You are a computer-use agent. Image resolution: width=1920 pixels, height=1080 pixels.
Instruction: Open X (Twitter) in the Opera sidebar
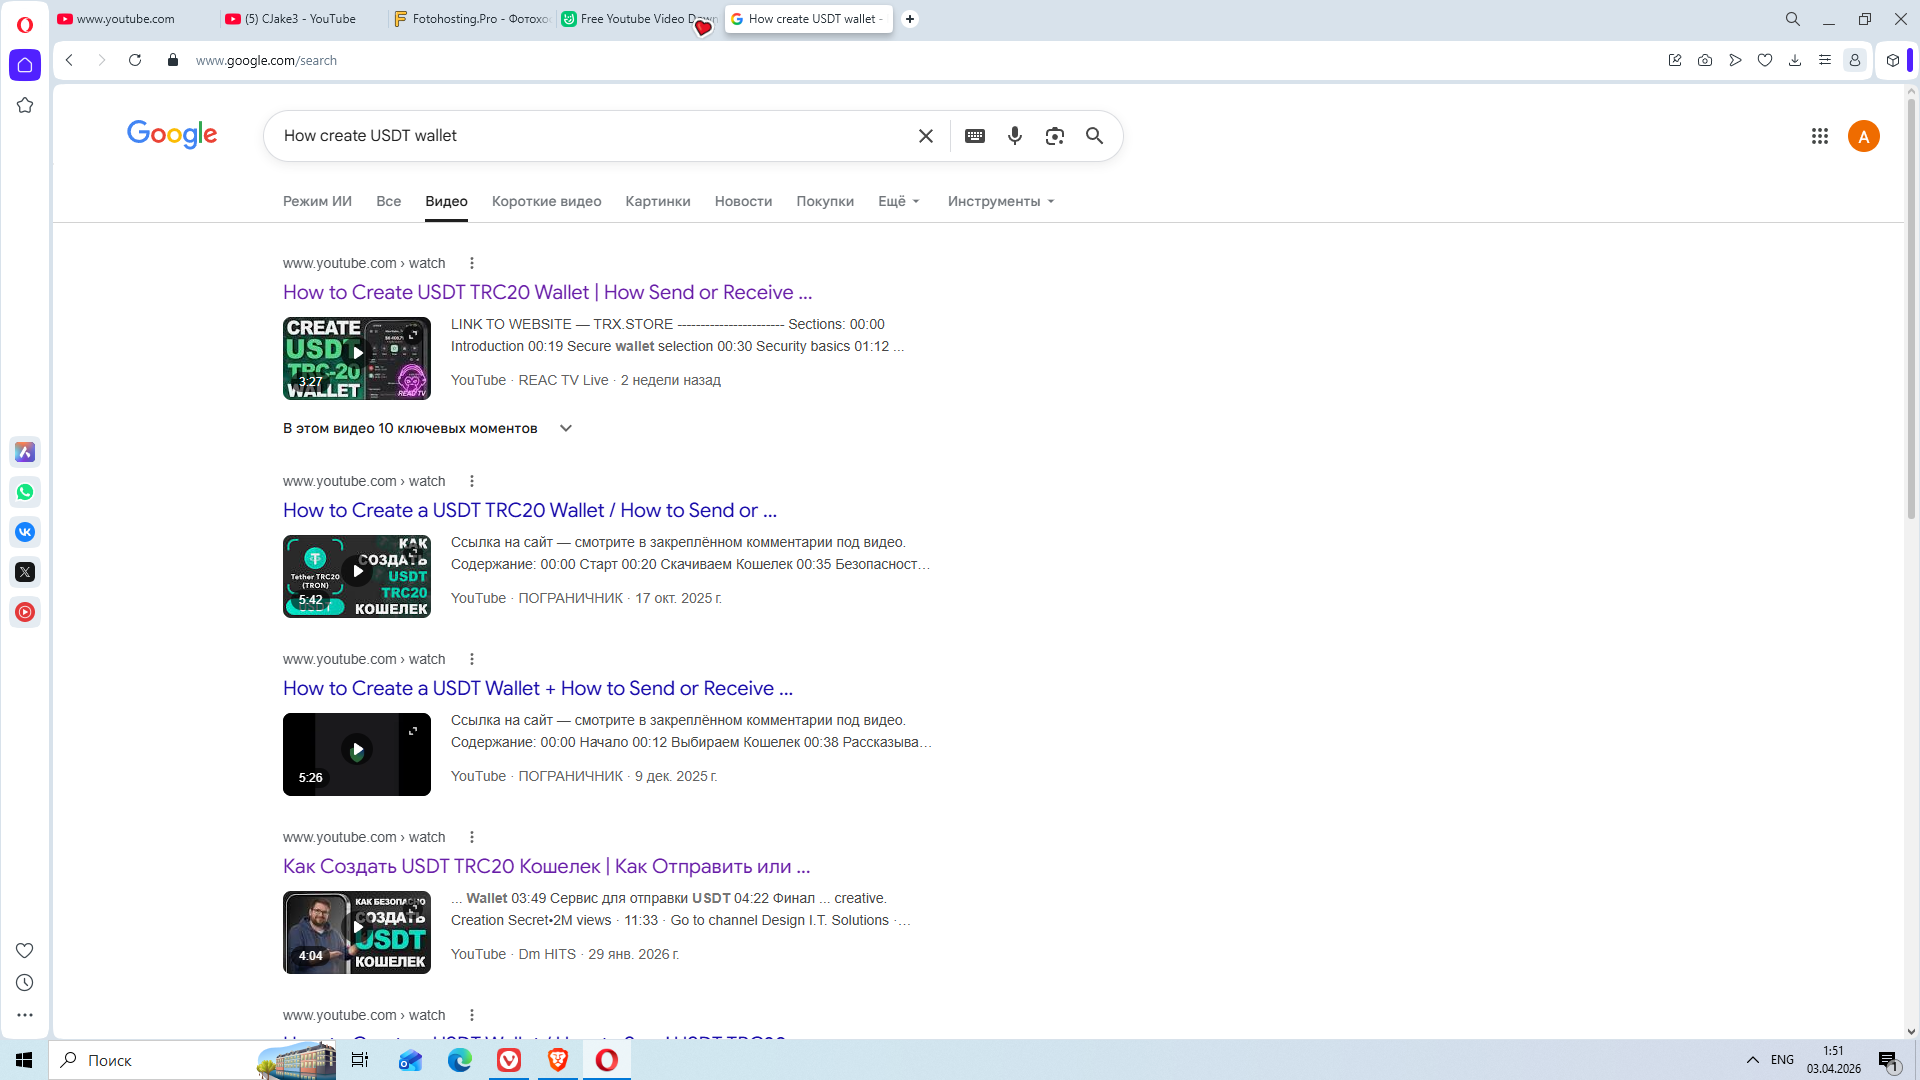(x=25, y=572)
